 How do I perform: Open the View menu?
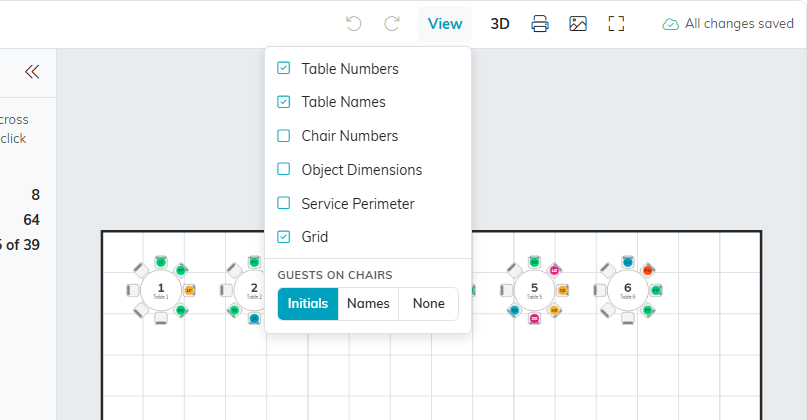point(445,24)
